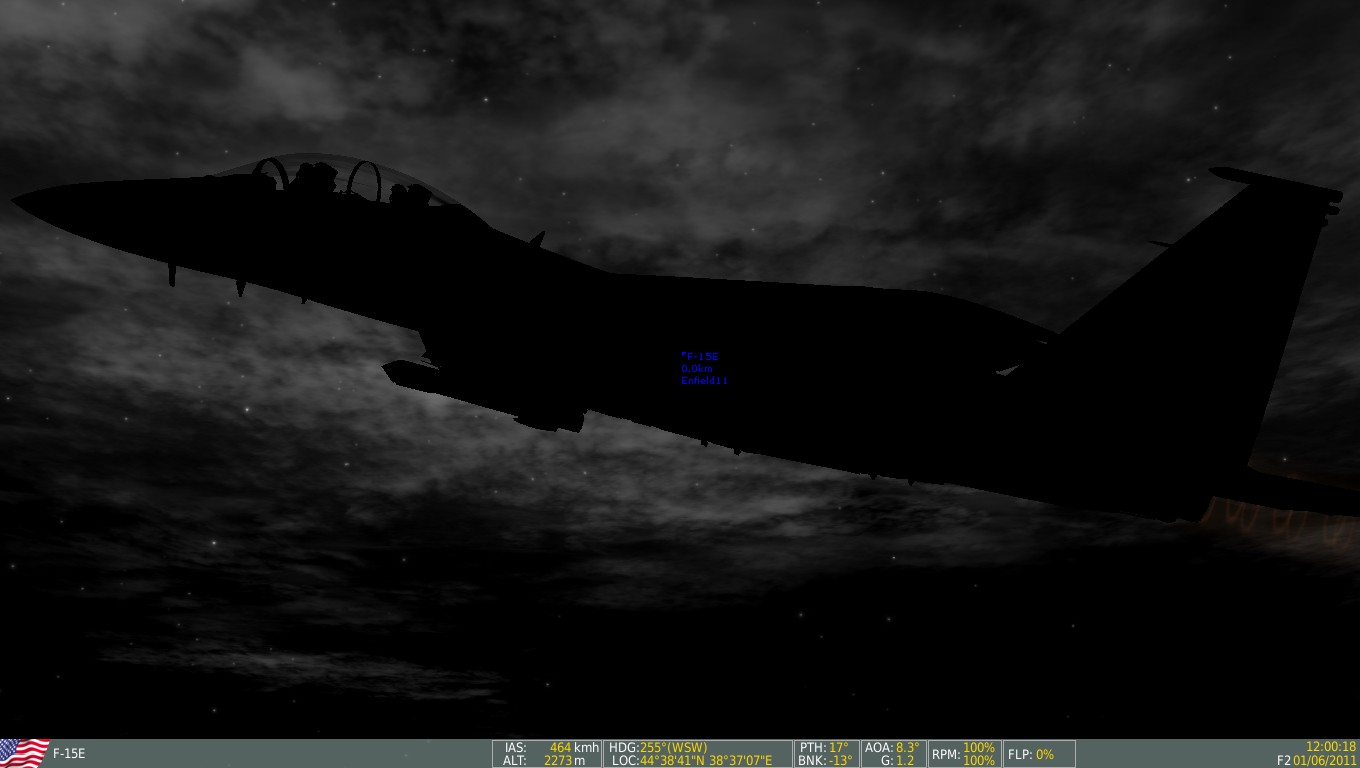This screenshot has height=768, width=1360.
Task: Click the blue F-15E label on aircraft
Action: point(700,356)
